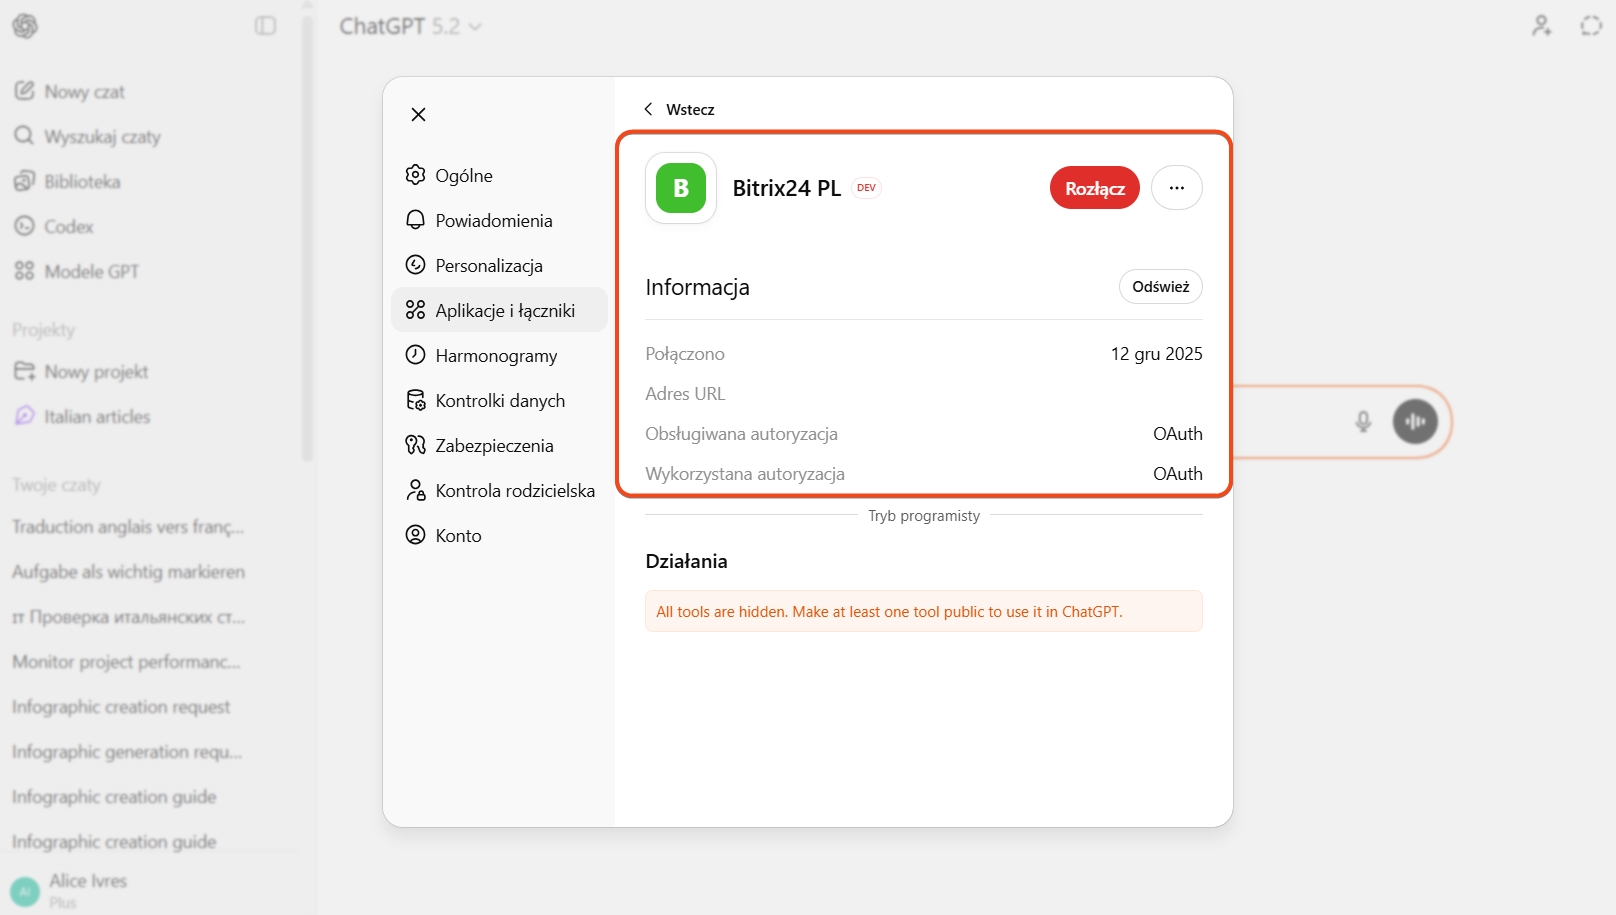Start voice mode with waveform icon

1415,422
